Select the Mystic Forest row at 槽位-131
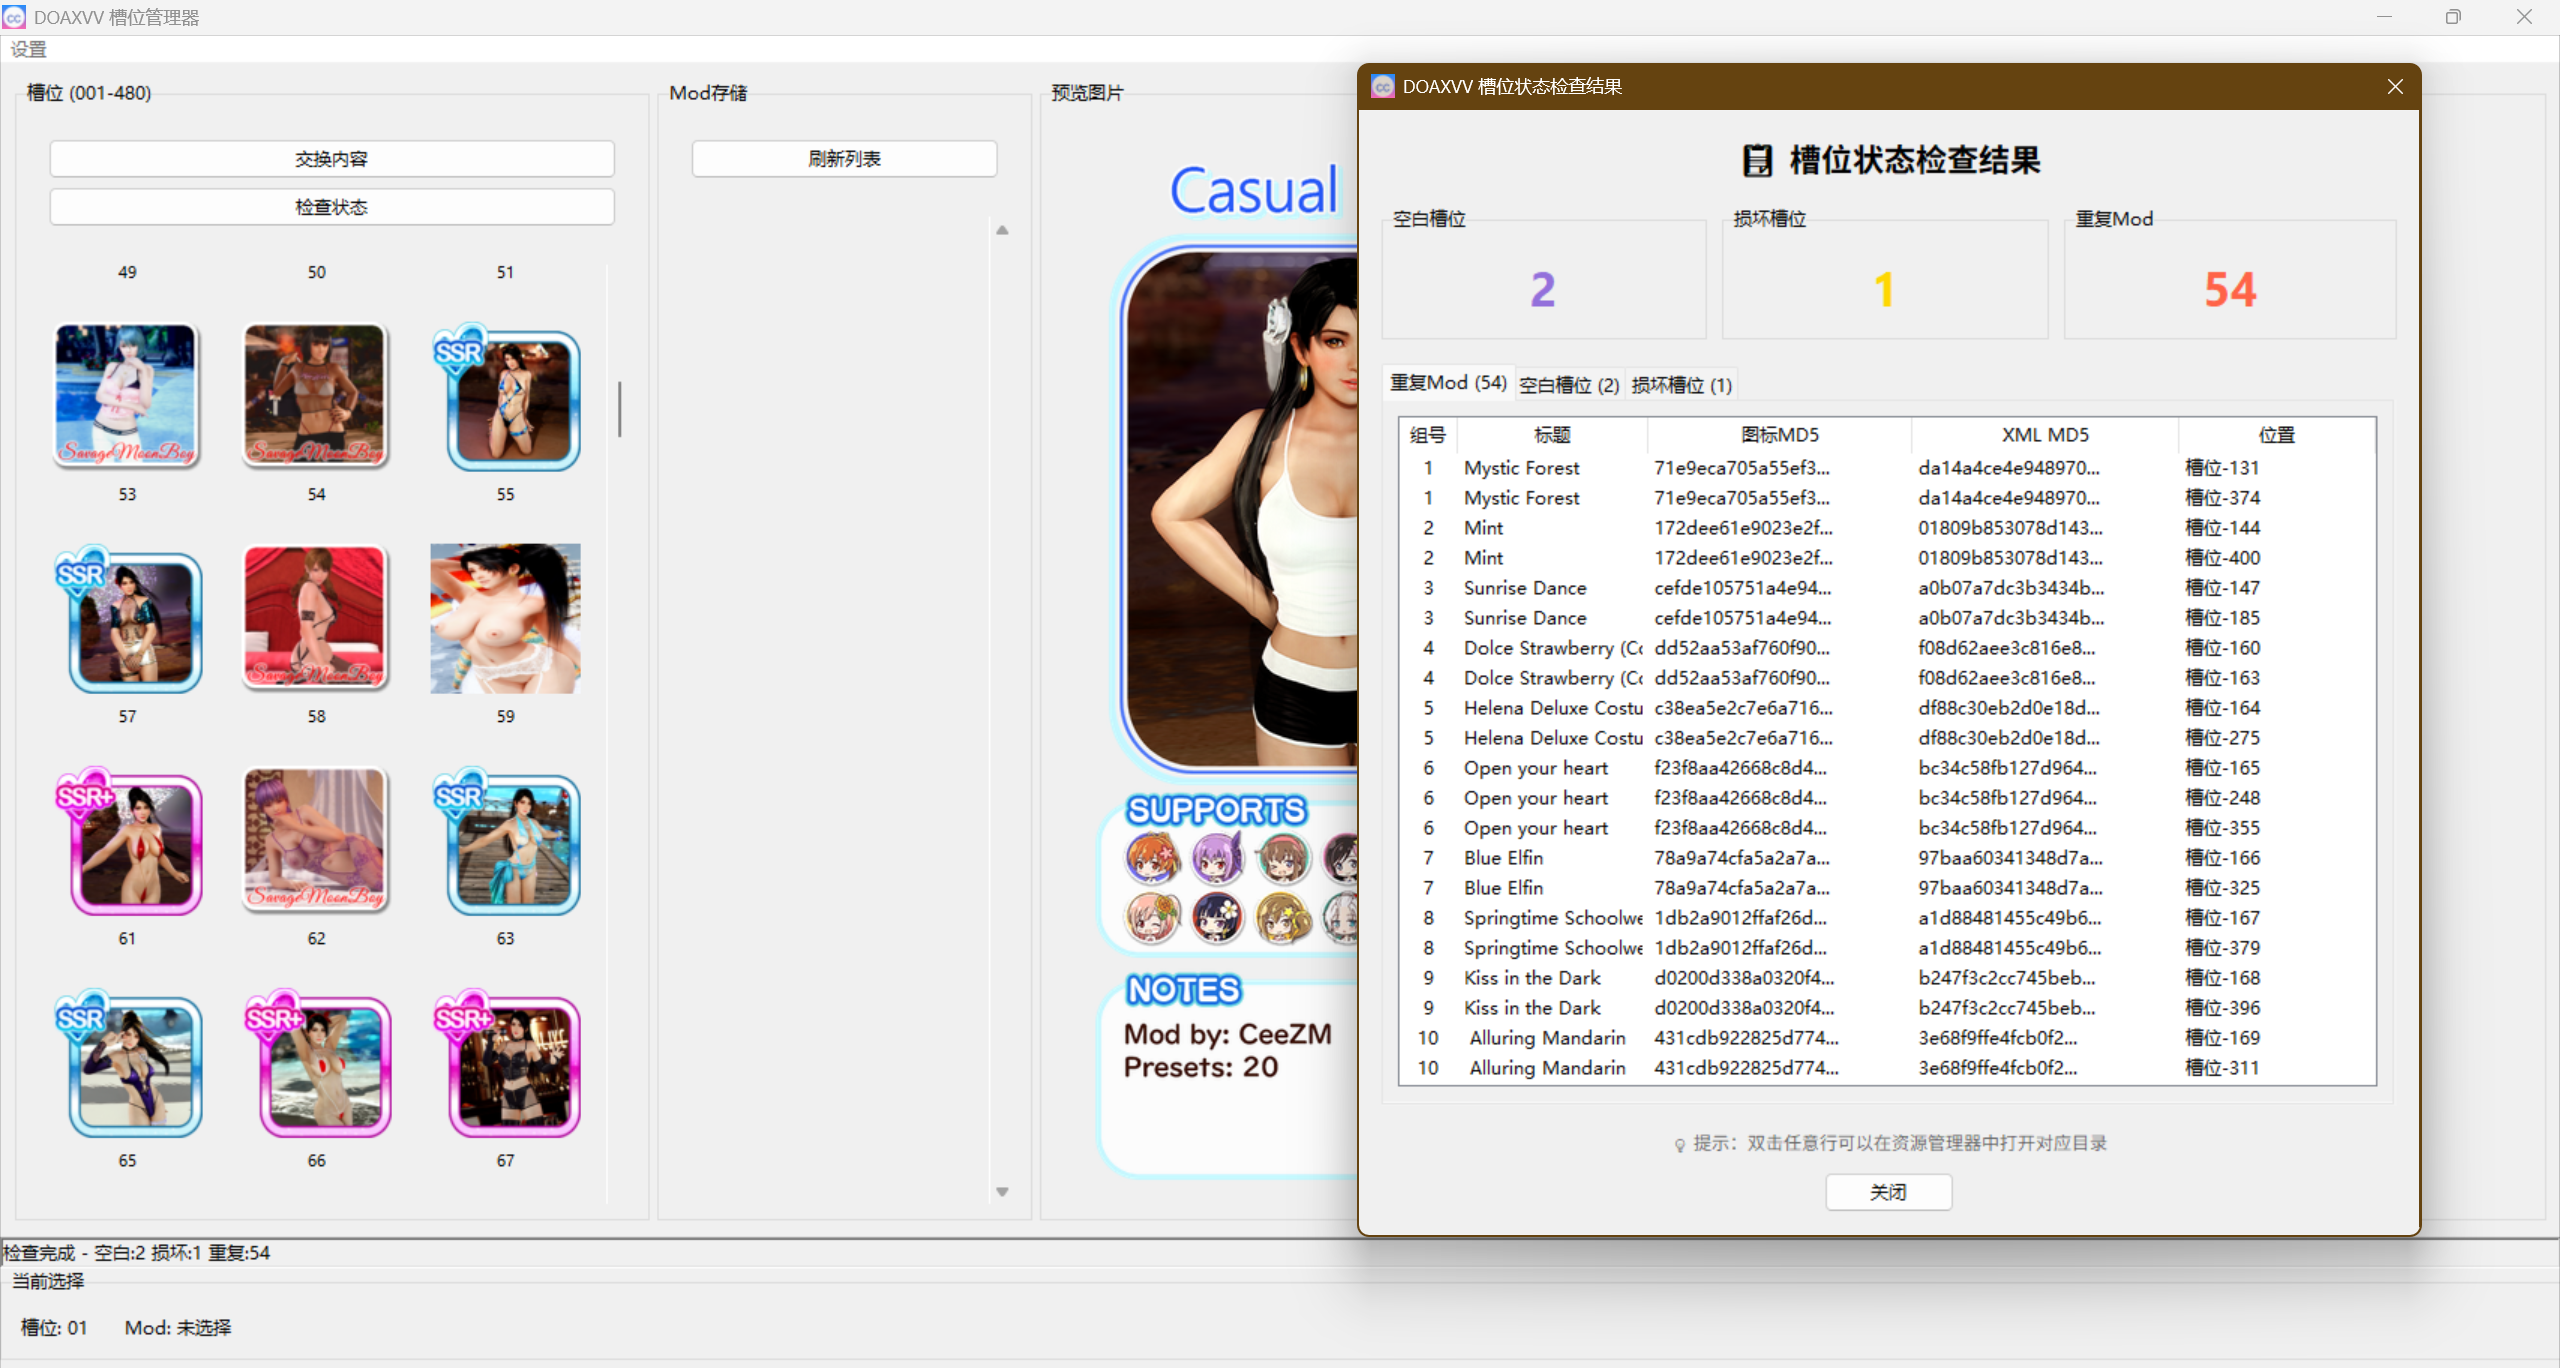The width and height of the screenshot is (2560, 1368). [1887, 468]
